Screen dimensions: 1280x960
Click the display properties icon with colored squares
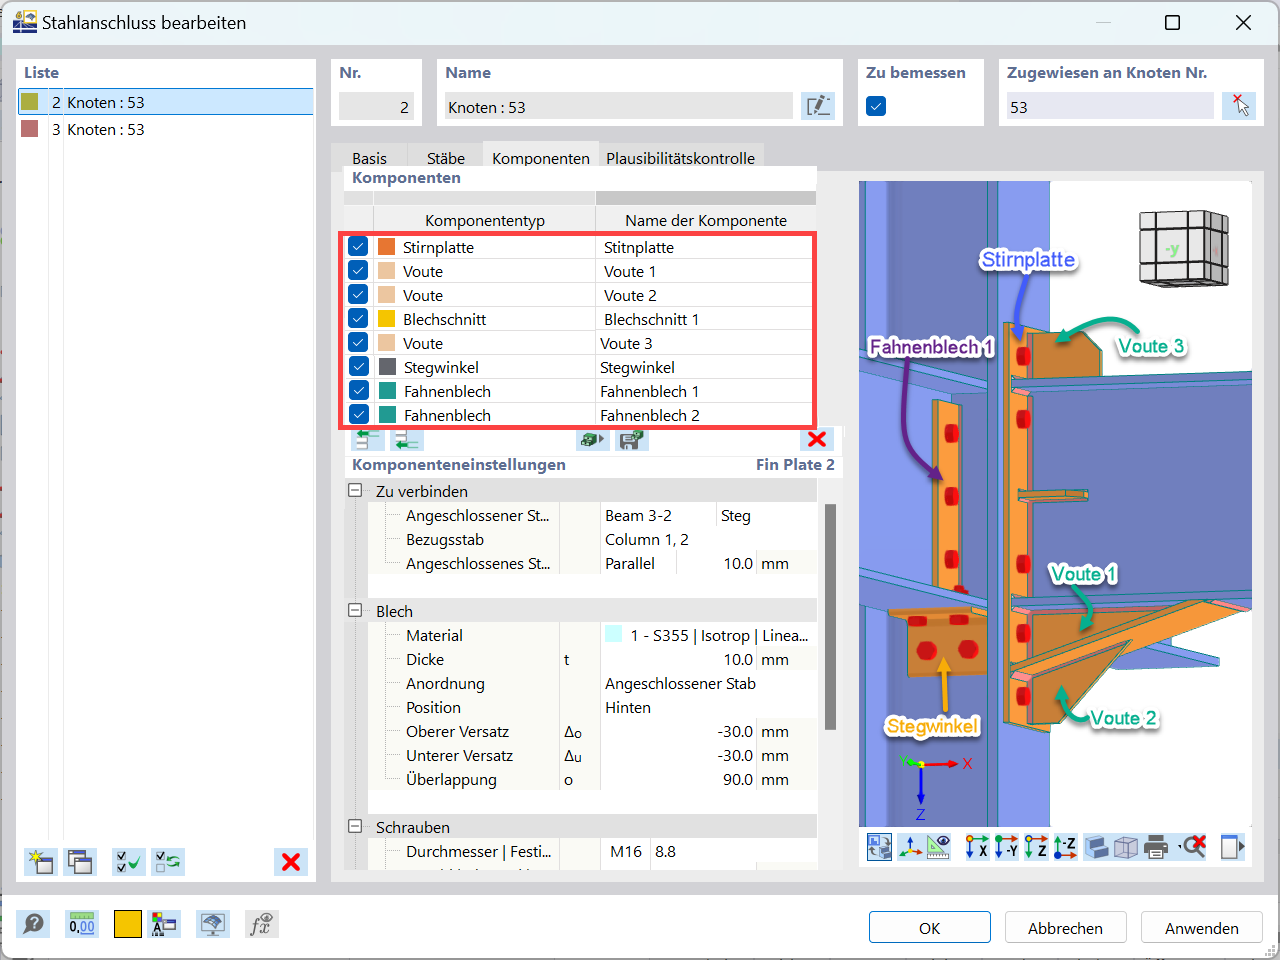[164, 924]
